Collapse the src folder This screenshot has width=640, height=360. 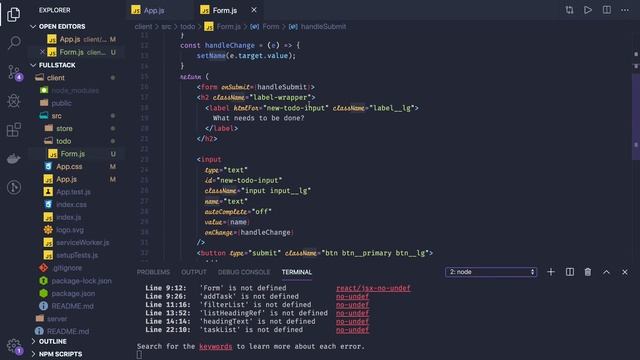(57, 116)
